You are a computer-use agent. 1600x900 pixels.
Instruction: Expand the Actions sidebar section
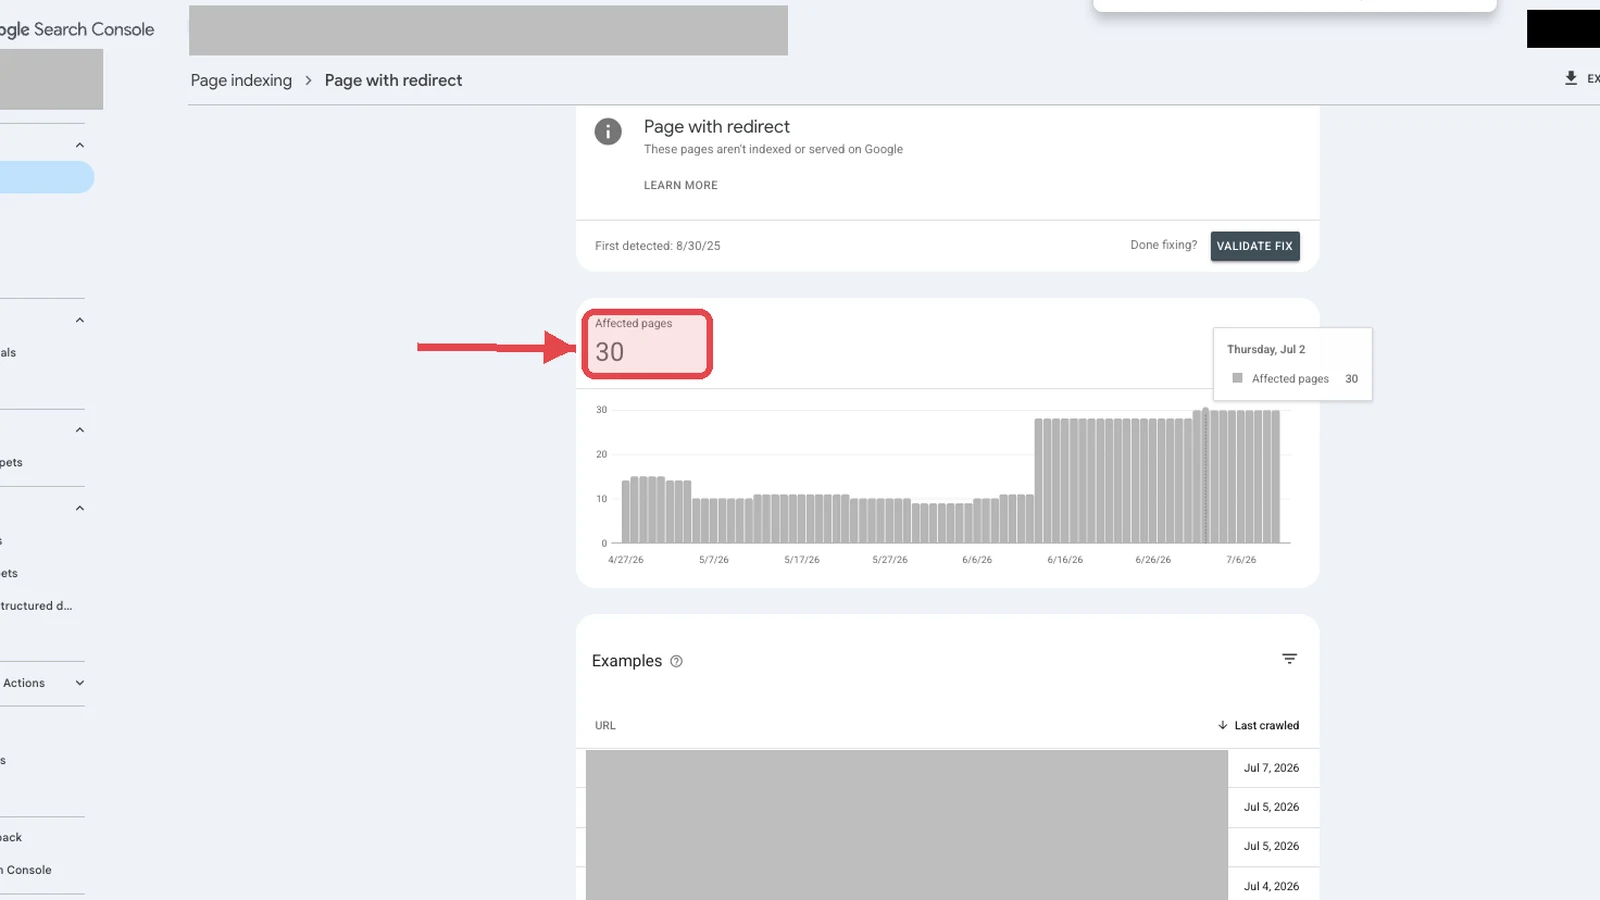click(80, 683)
